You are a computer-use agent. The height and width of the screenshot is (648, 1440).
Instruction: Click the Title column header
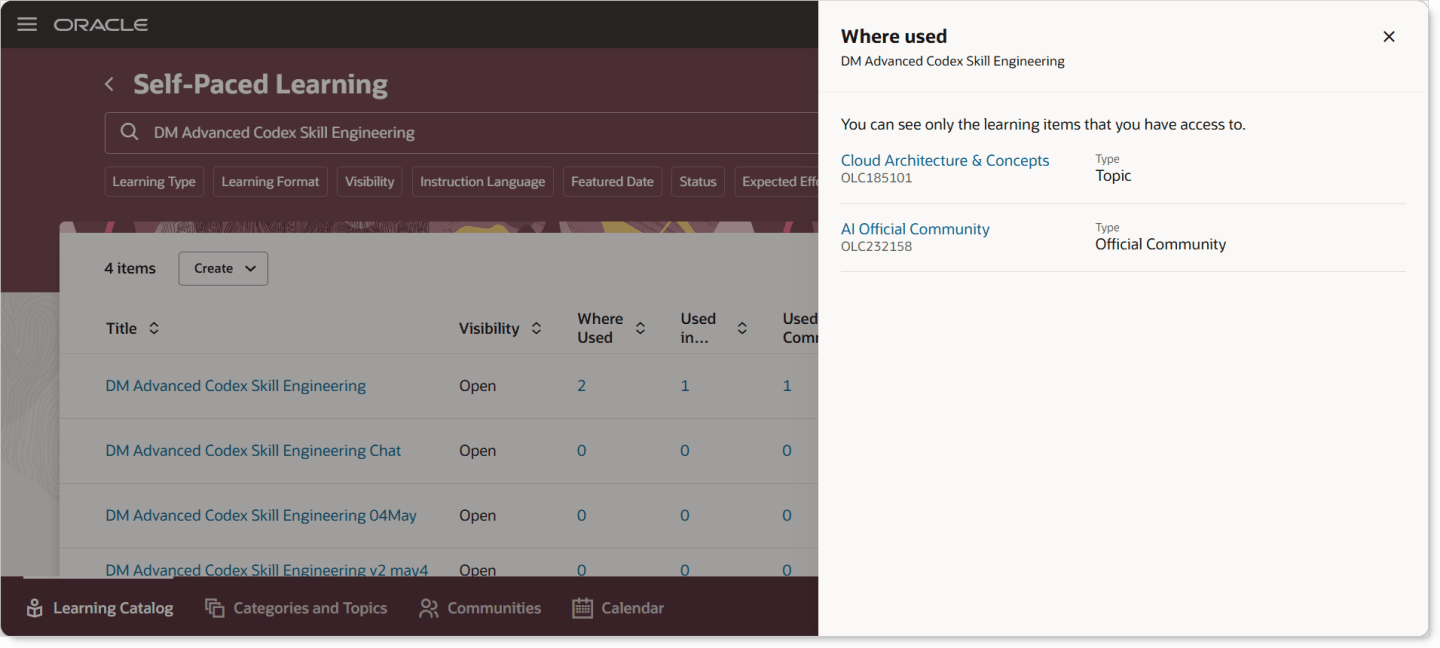[x=121, y=328]
